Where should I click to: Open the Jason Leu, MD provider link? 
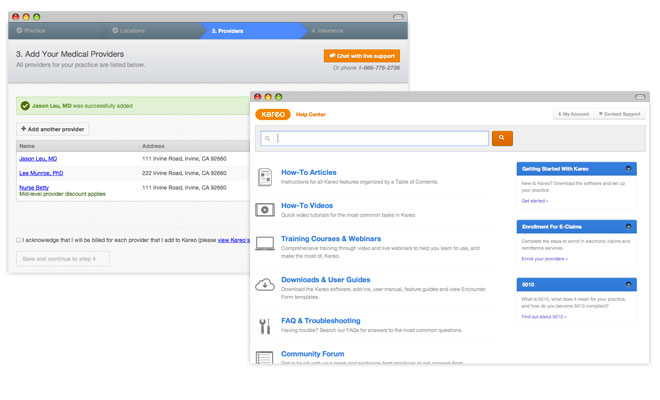(x=38, y=159)
